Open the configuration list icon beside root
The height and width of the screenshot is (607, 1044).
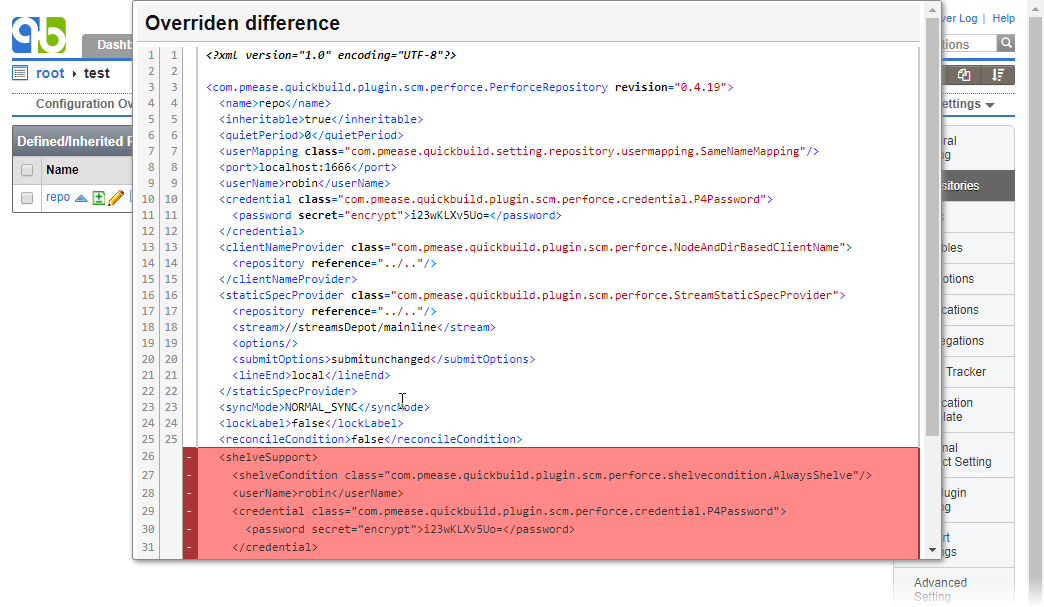click(x=20, y=73)
